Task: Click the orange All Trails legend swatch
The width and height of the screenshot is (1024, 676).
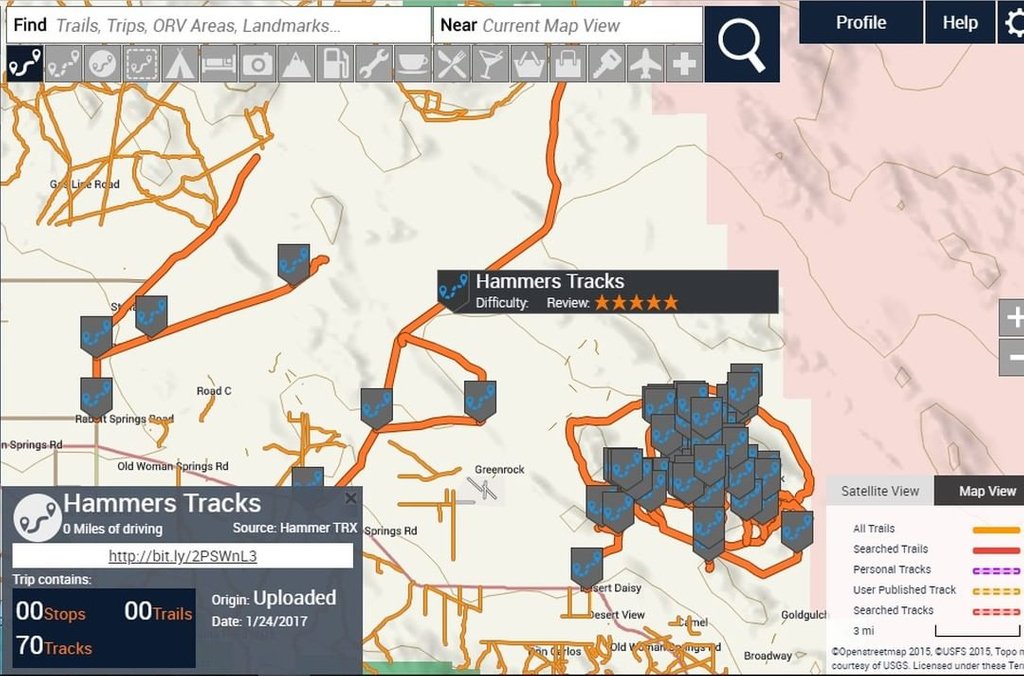Action: [x=996, y=530]
